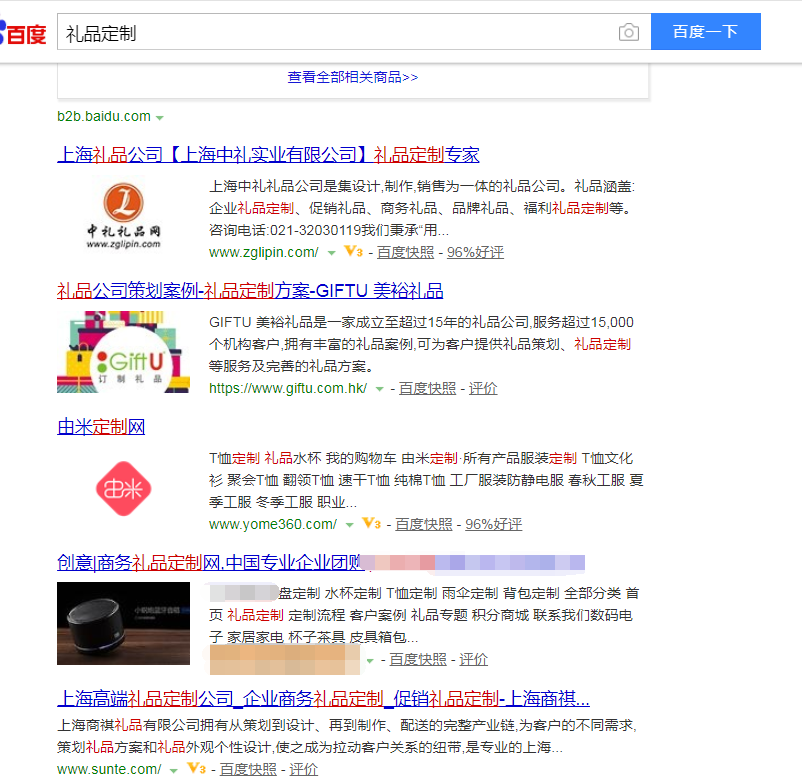Click the 百度一下 search button

click(706, 32)
